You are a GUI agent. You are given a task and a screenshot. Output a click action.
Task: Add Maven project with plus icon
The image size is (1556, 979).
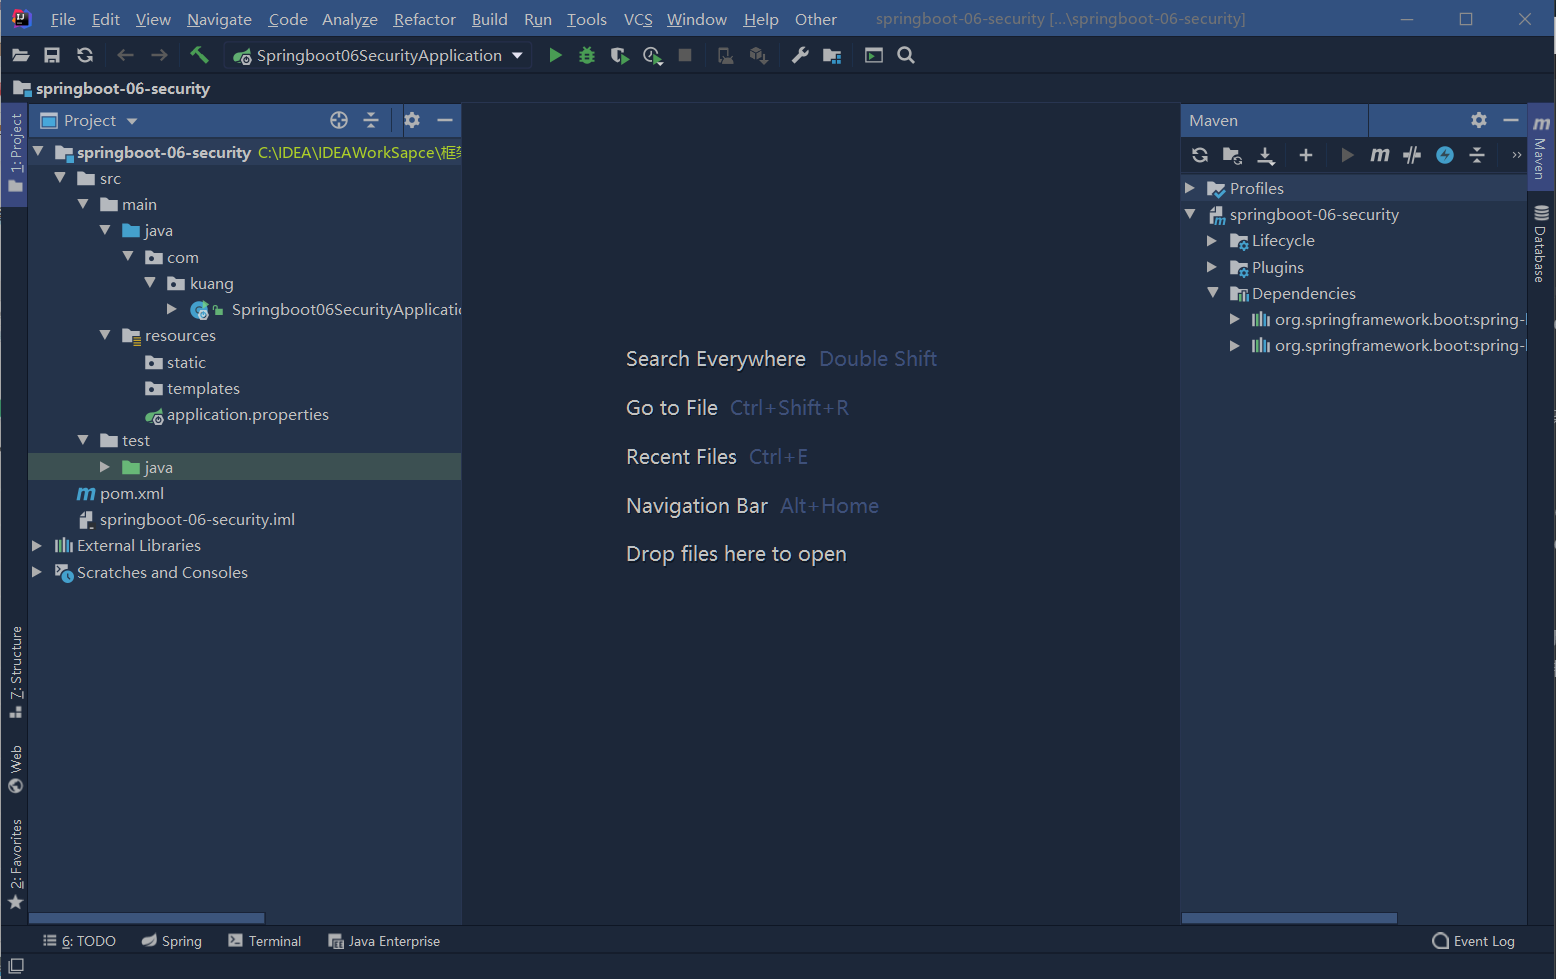(x=1306, y=155)
